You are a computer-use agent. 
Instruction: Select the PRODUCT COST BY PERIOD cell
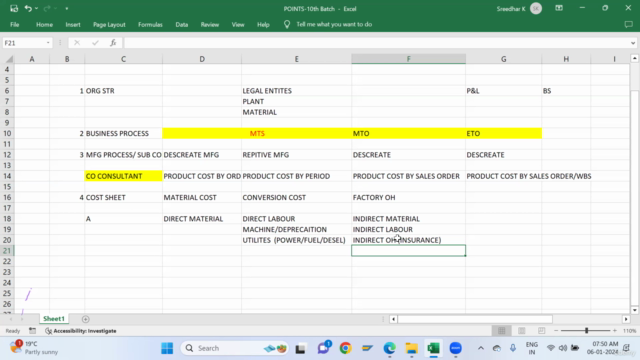(x=296, y=176)
